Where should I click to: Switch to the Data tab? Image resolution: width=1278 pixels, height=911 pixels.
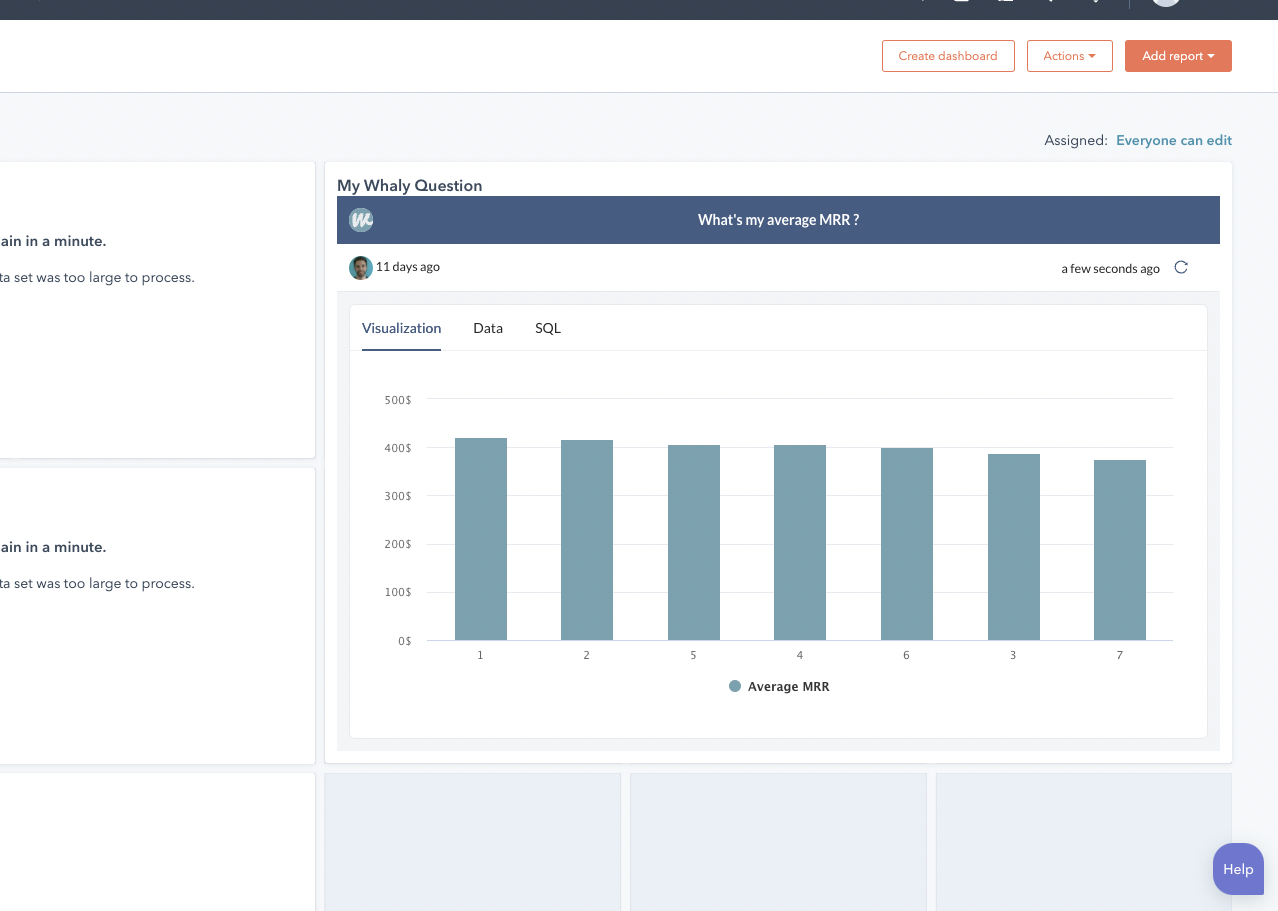pos(488,328)
